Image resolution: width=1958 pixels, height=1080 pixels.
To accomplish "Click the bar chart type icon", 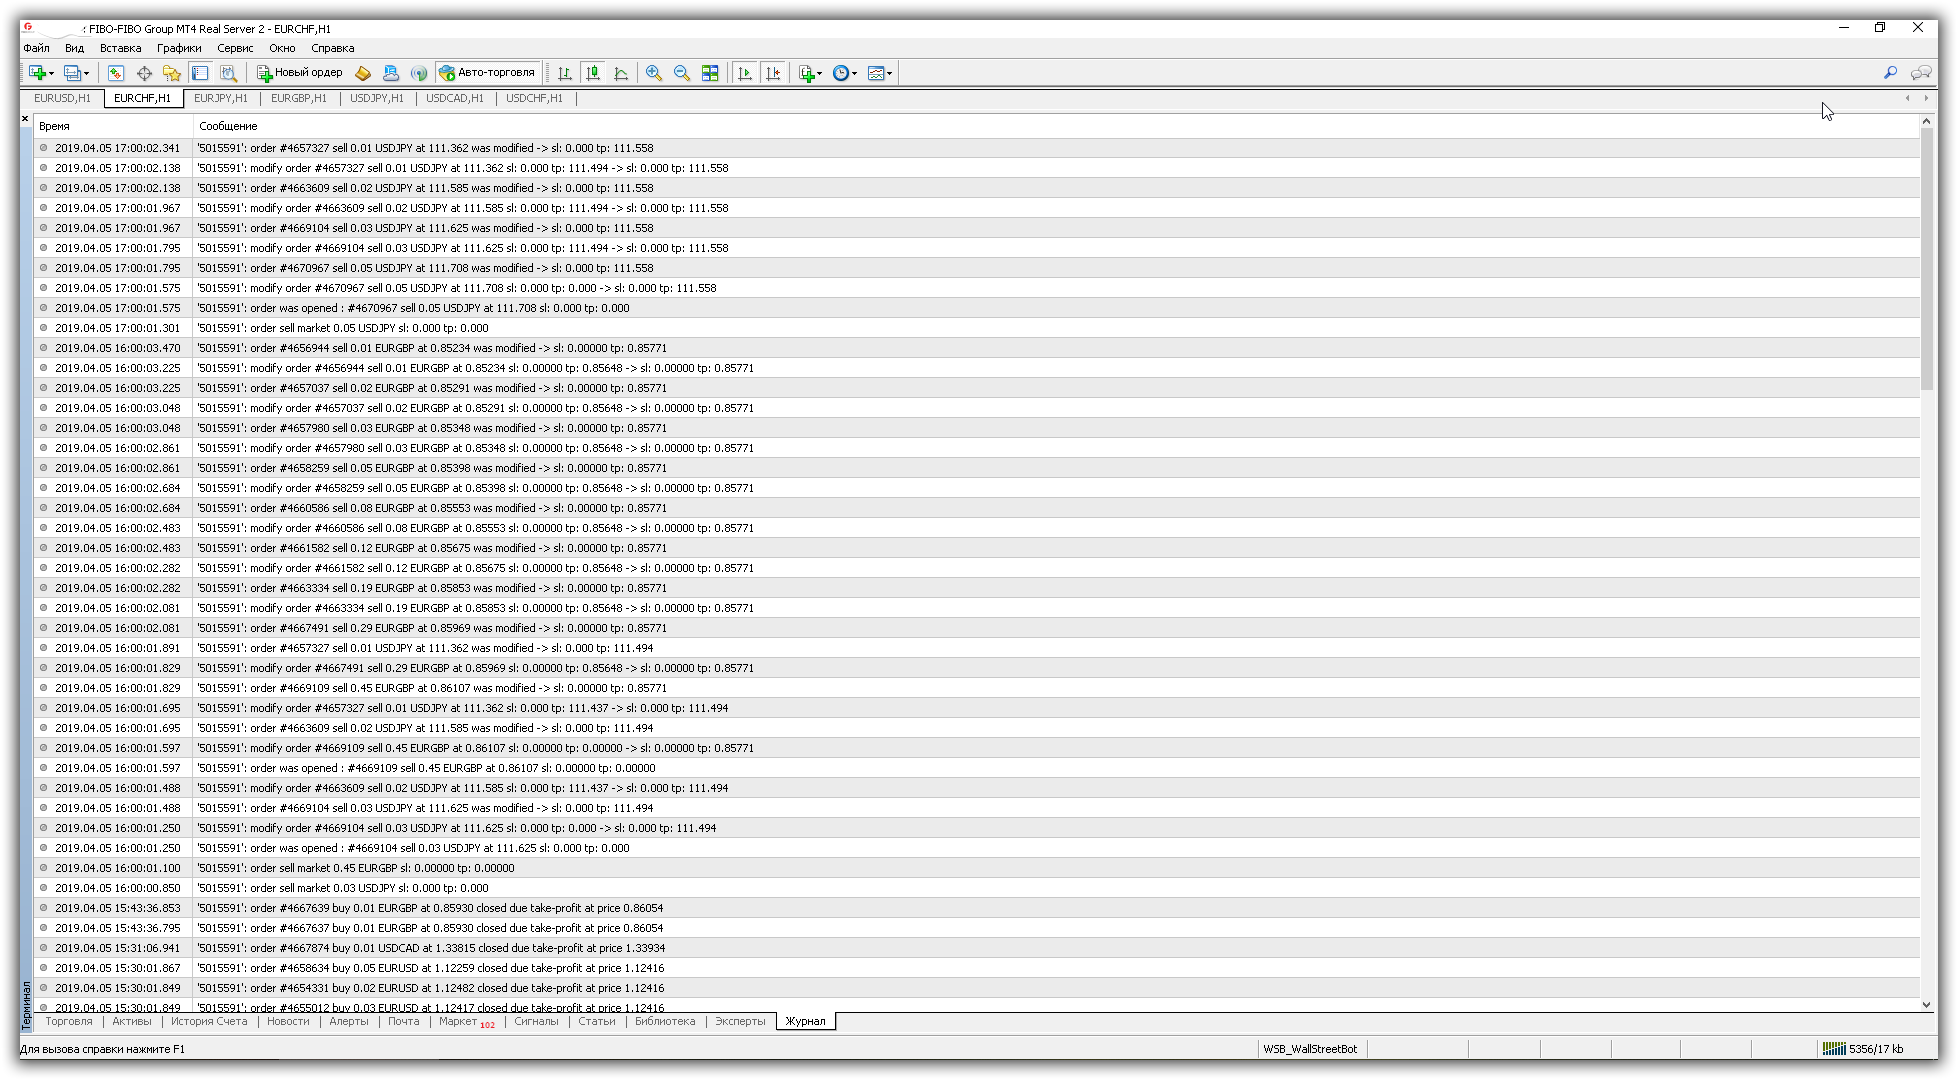I will tap(565, 73).
